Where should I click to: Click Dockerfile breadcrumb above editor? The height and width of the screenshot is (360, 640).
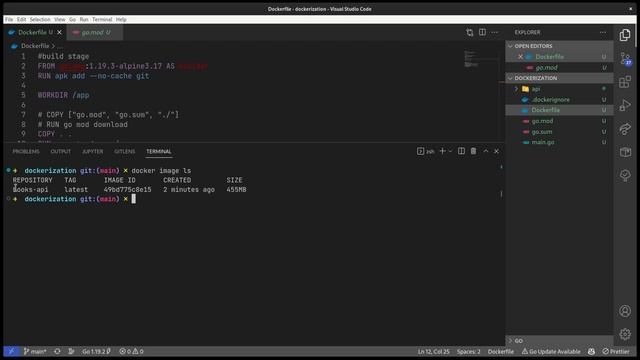click(x=35, y=46)
